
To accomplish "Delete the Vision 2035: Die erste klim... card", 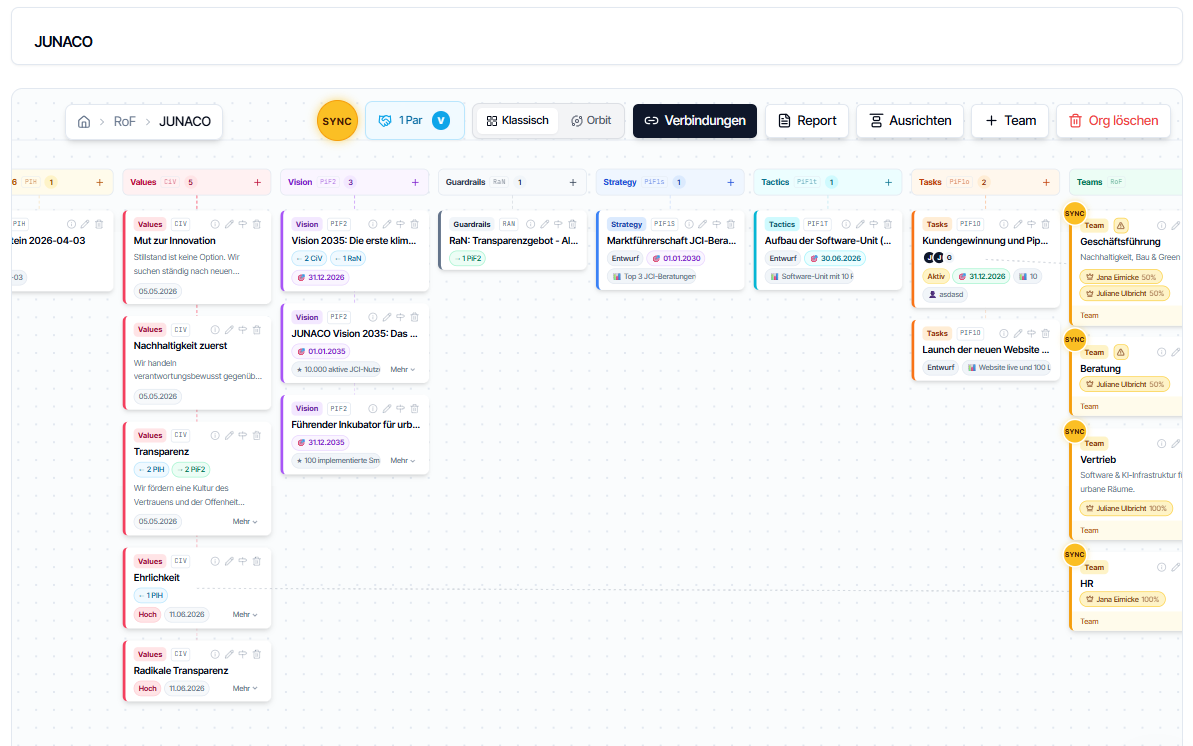I will tap(415, 225).
